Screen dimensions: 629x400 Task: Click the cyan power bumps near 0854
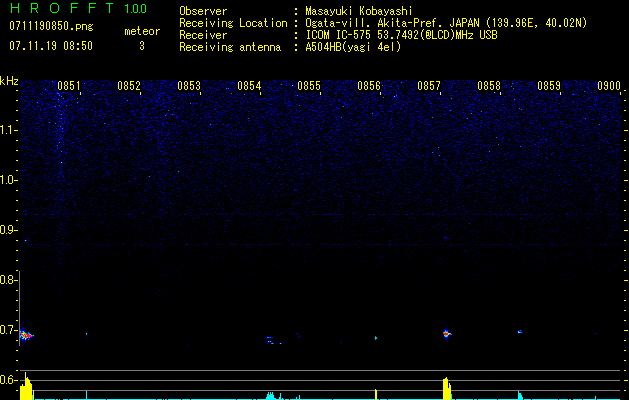274,396
